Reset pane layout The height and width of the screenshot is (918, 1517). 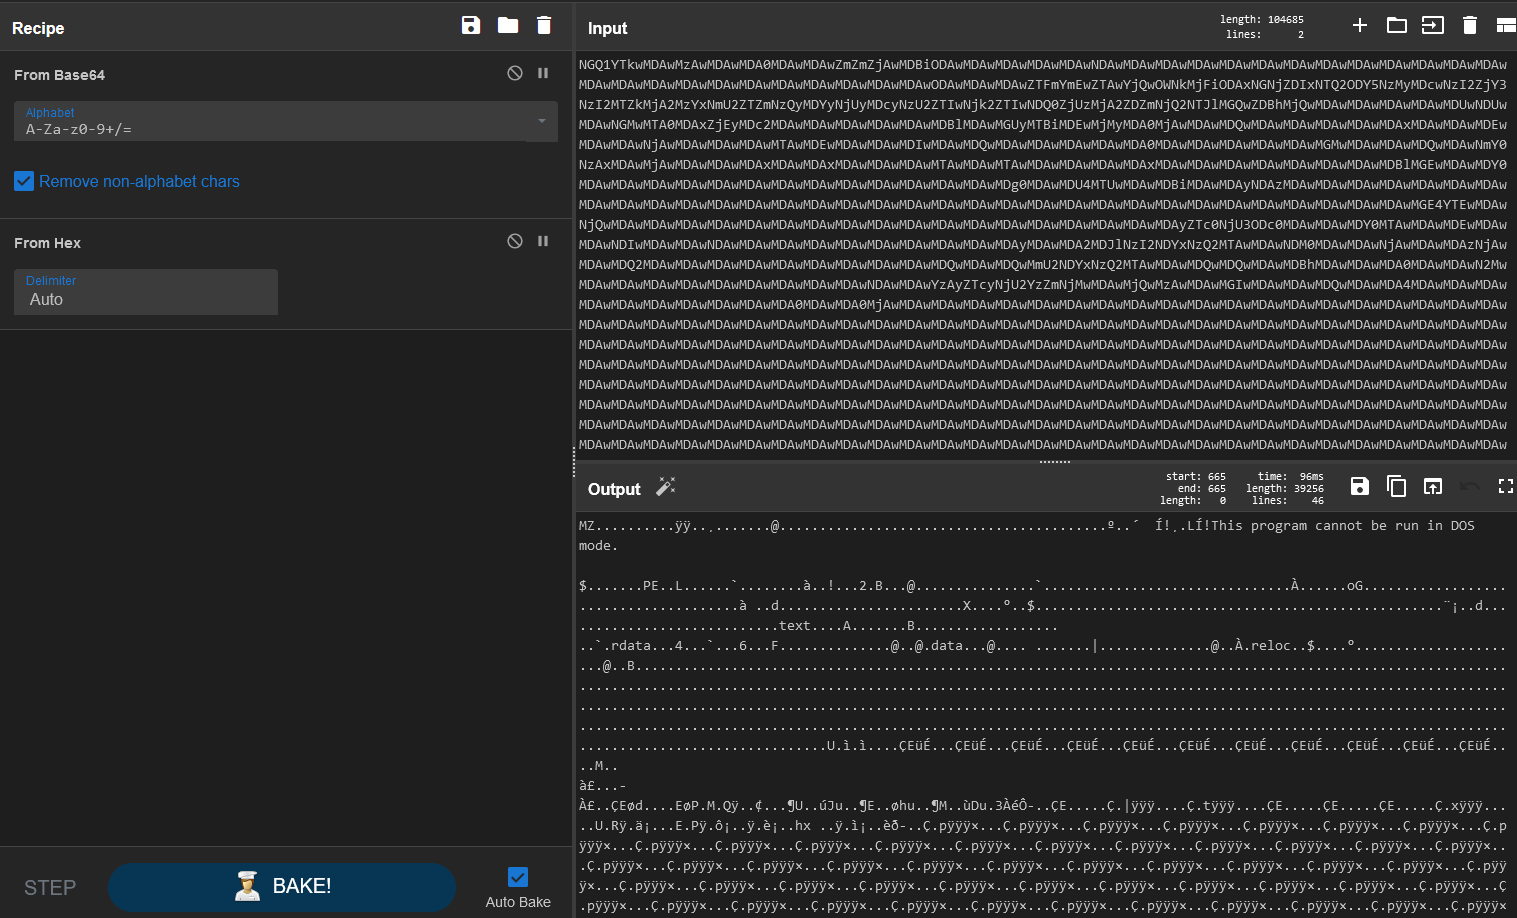pyautogui.click(x=1506, y=25)
